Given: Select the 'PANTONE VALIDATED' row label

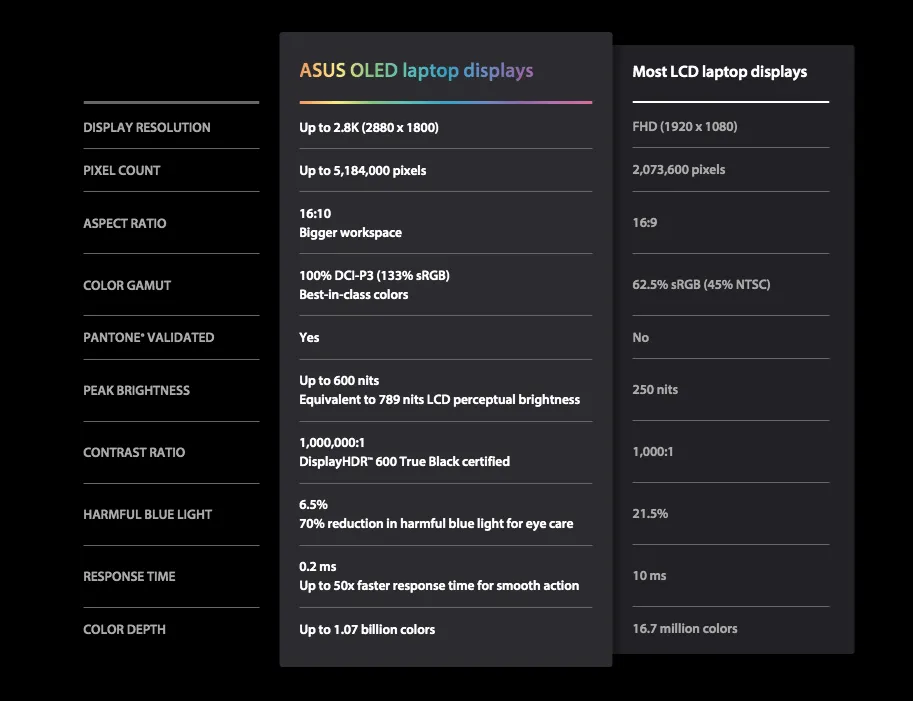Looking at the screenshot, I should [x=148, y=338].
